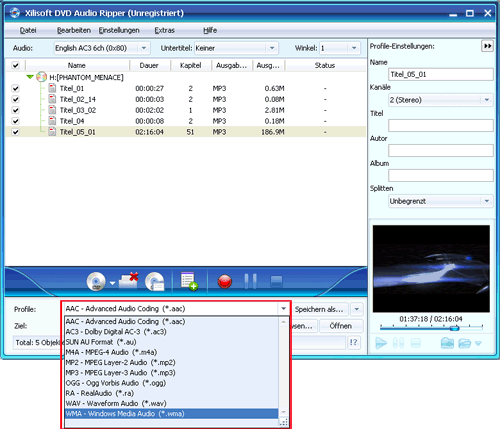
Task: Click the Name column header
Action: tap(77, 65)
